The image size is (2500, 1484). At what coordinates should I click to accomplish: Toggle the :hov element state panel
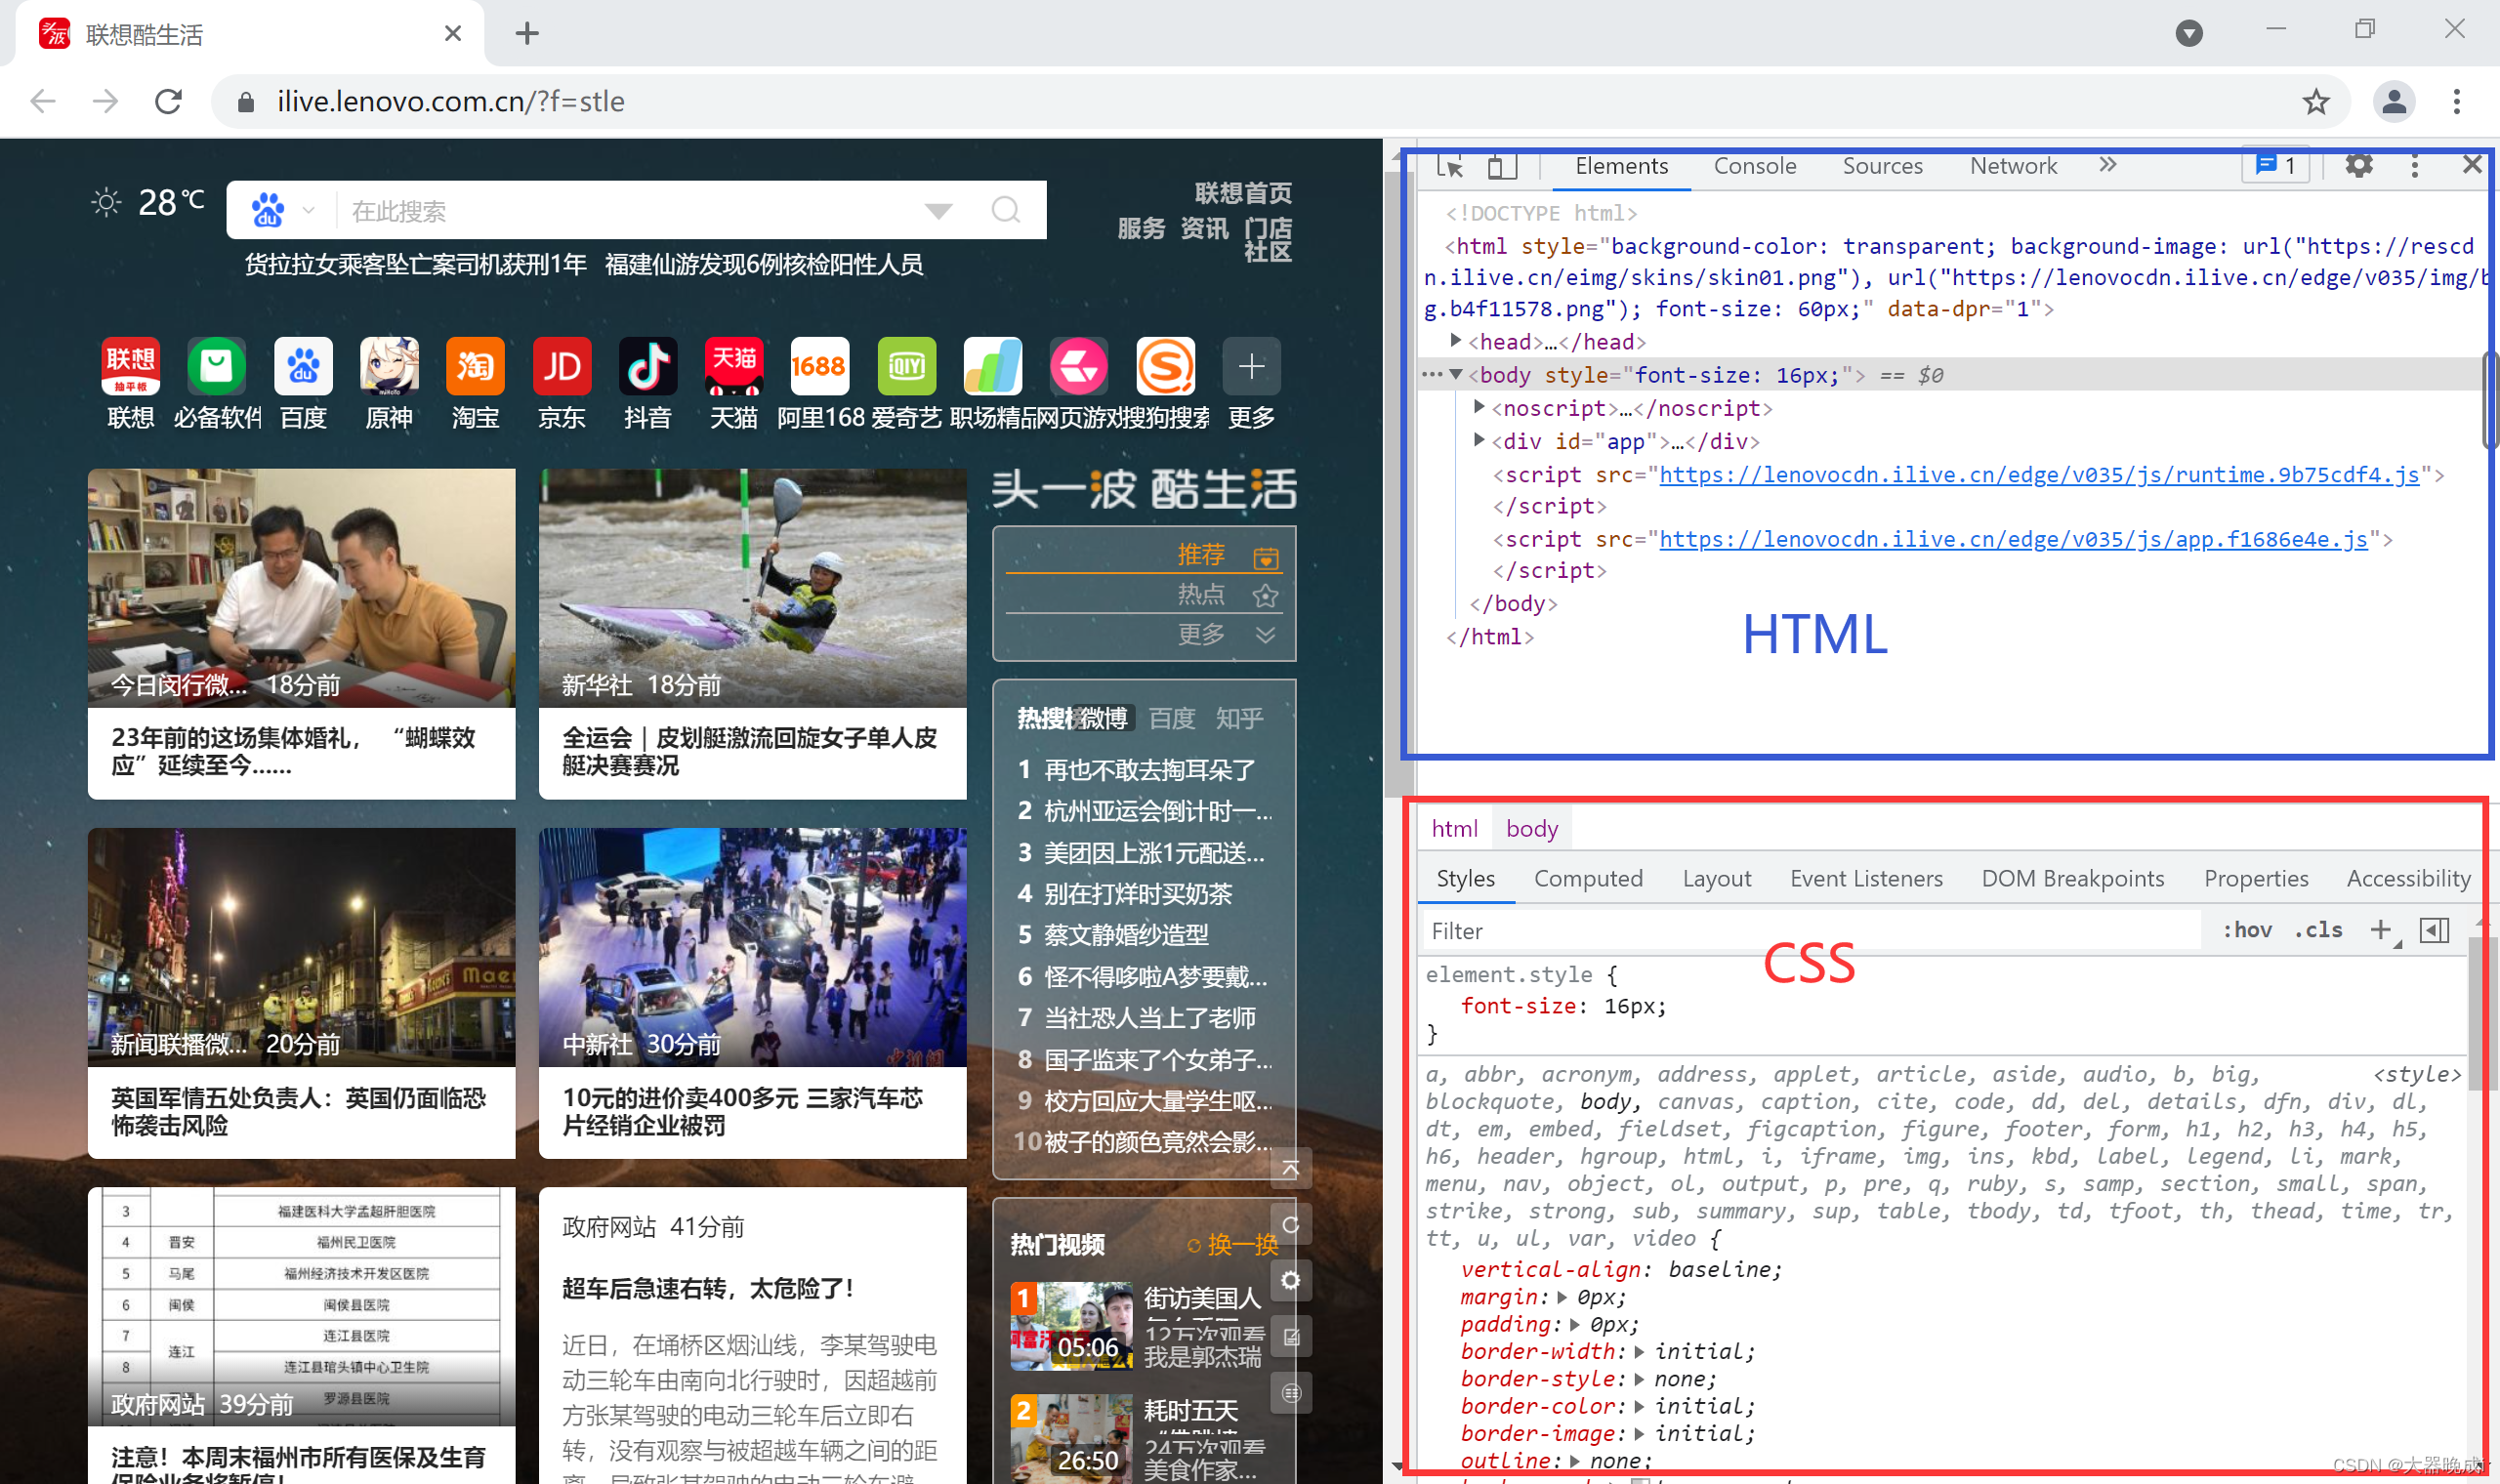tap(2246, 930)
